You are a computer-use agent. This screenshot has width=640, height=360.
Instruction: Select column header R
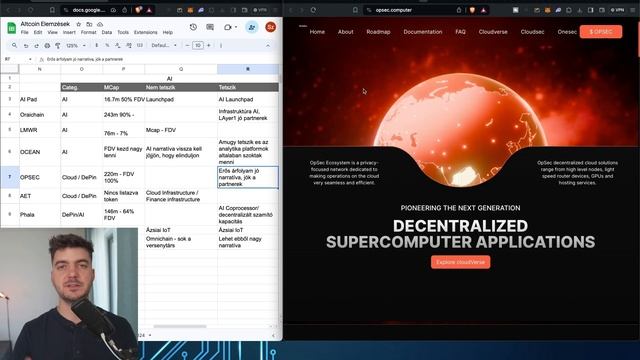(248, 69)
